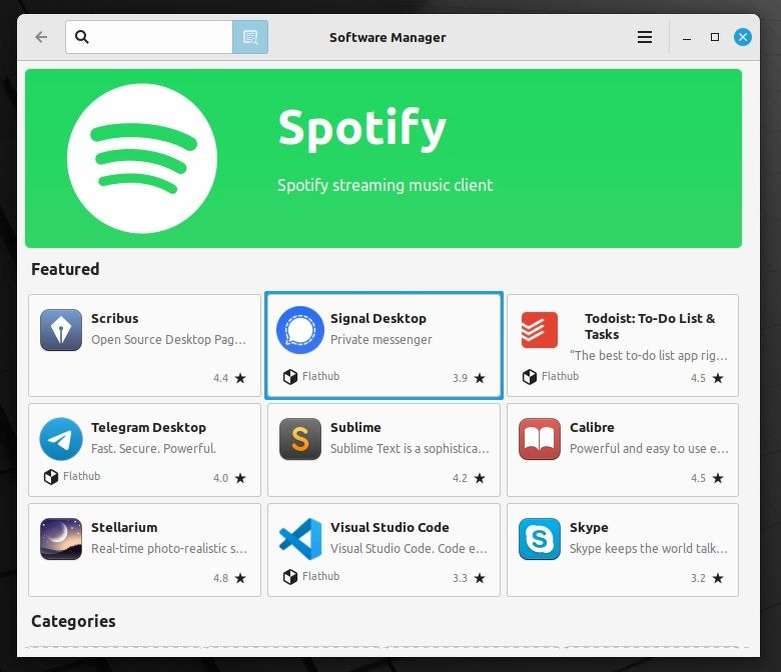Click 'Skype keeps the world talk...' description
The width and height of the screenshot is (781, 672).
[649, 548]
